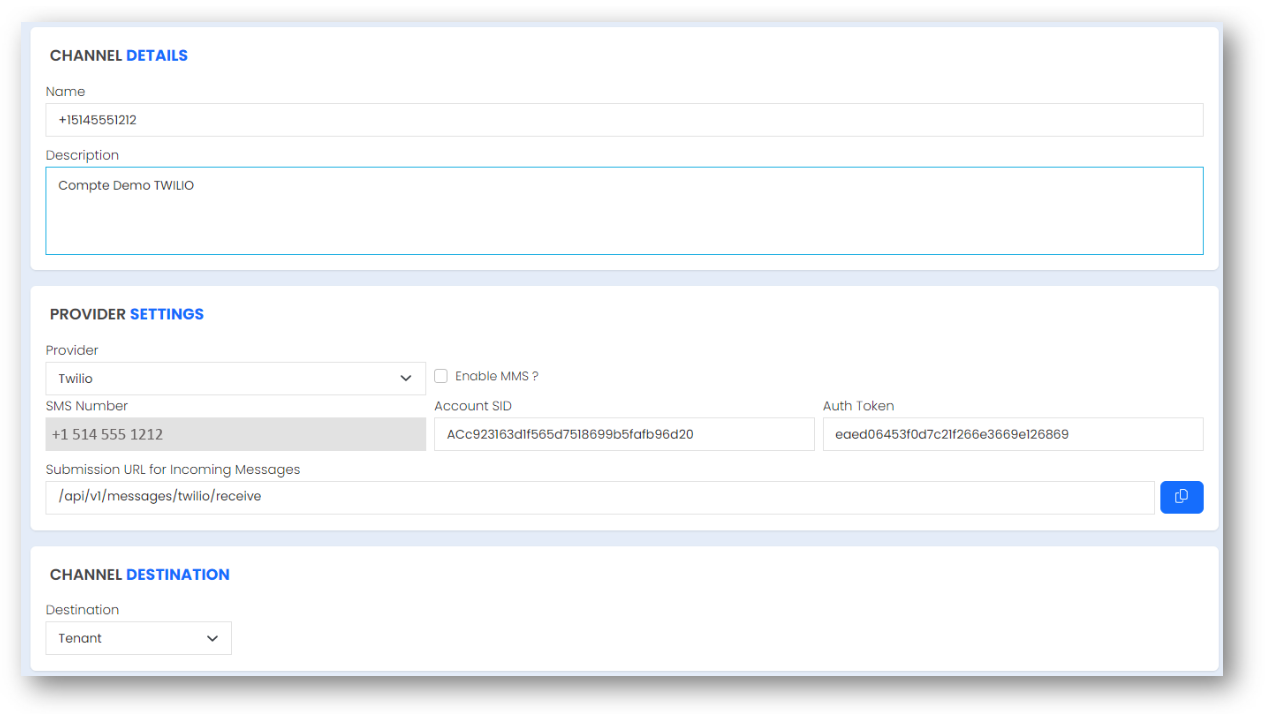
Task: Click the 'Submission URL for Incoming Messages' label
Action: [173, 469]
